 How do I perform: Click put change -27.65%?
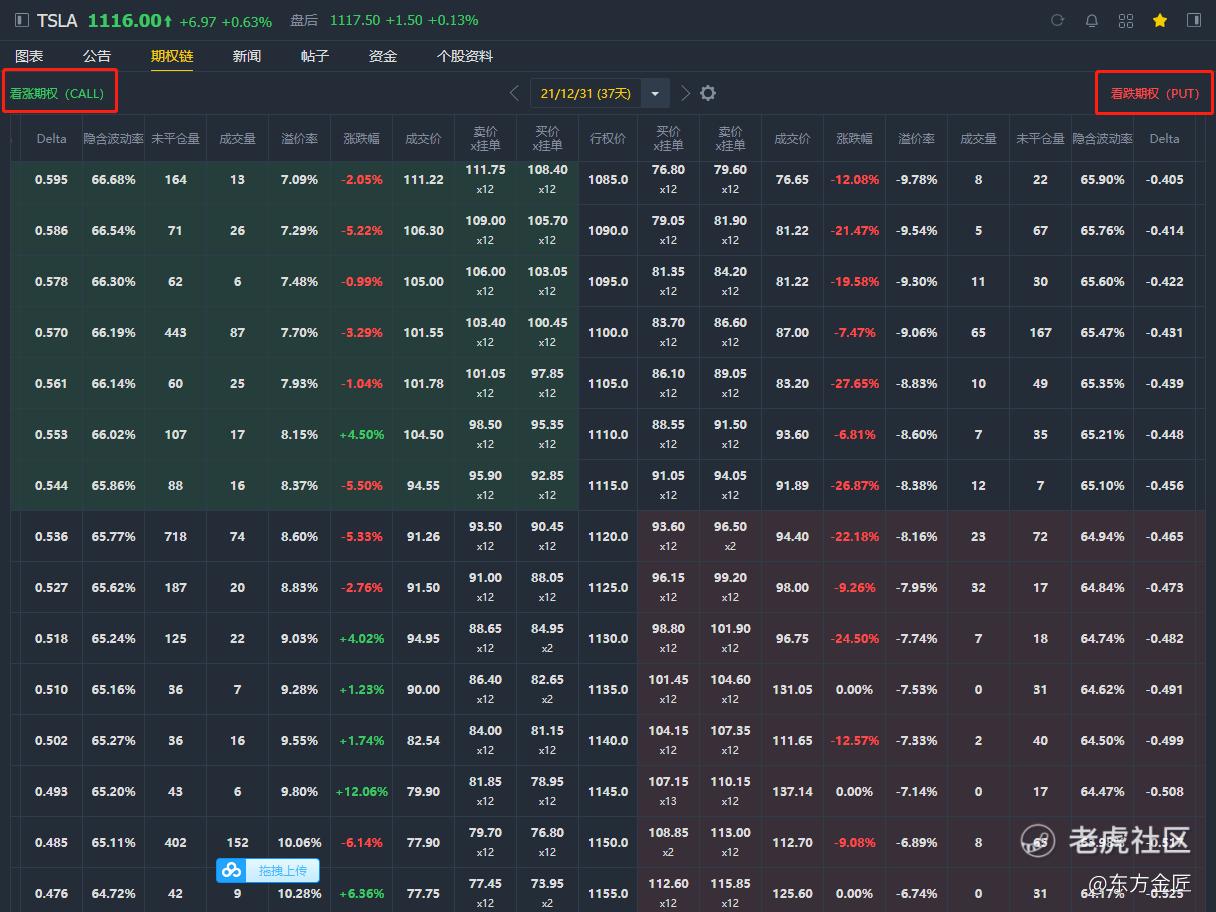tap(855, 384)
